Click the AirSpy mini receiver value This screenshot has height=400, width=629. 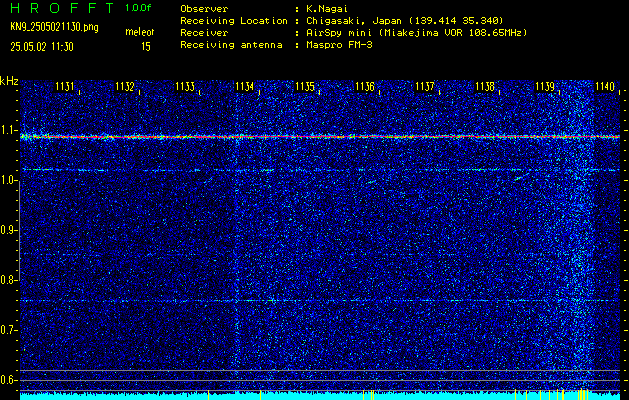[x=416, y=33]
